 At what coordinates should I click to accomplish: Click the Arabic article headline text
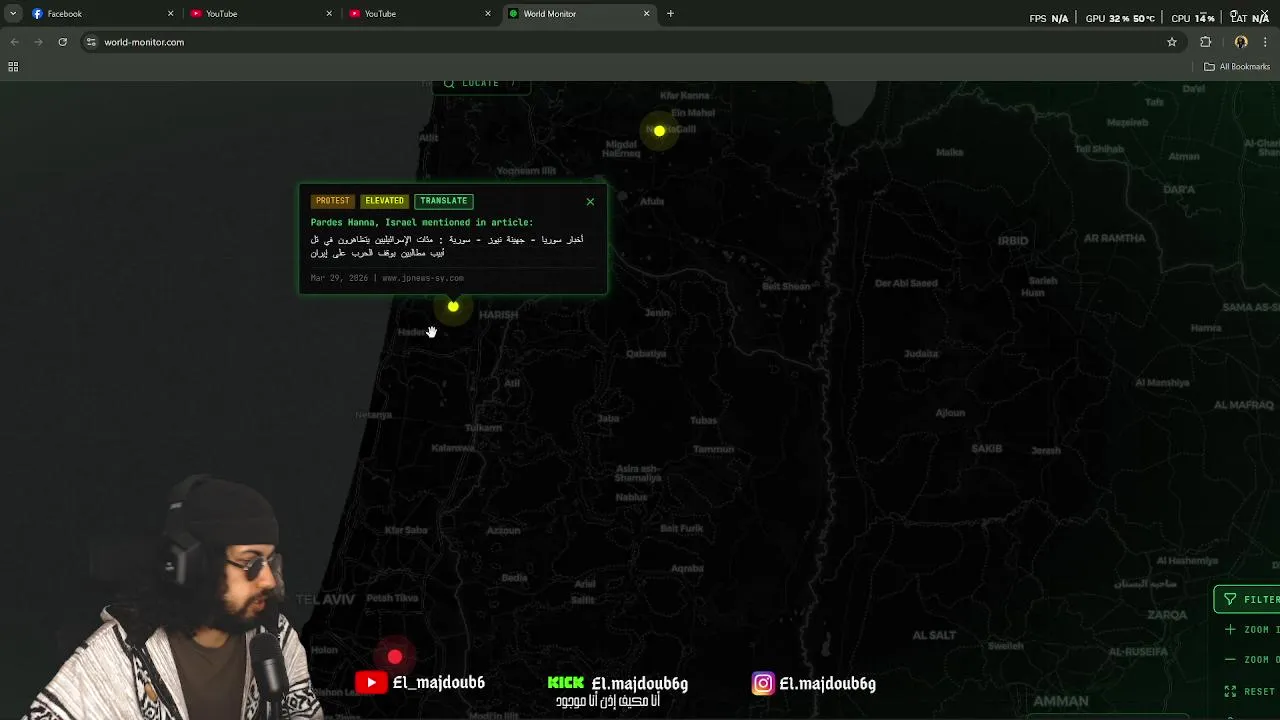[447, 246]
